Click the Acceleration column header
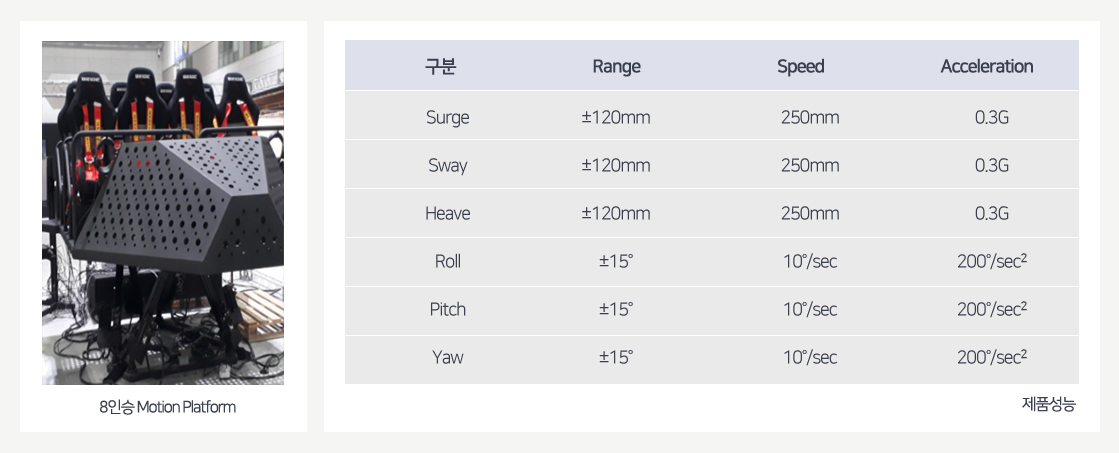 987,67
